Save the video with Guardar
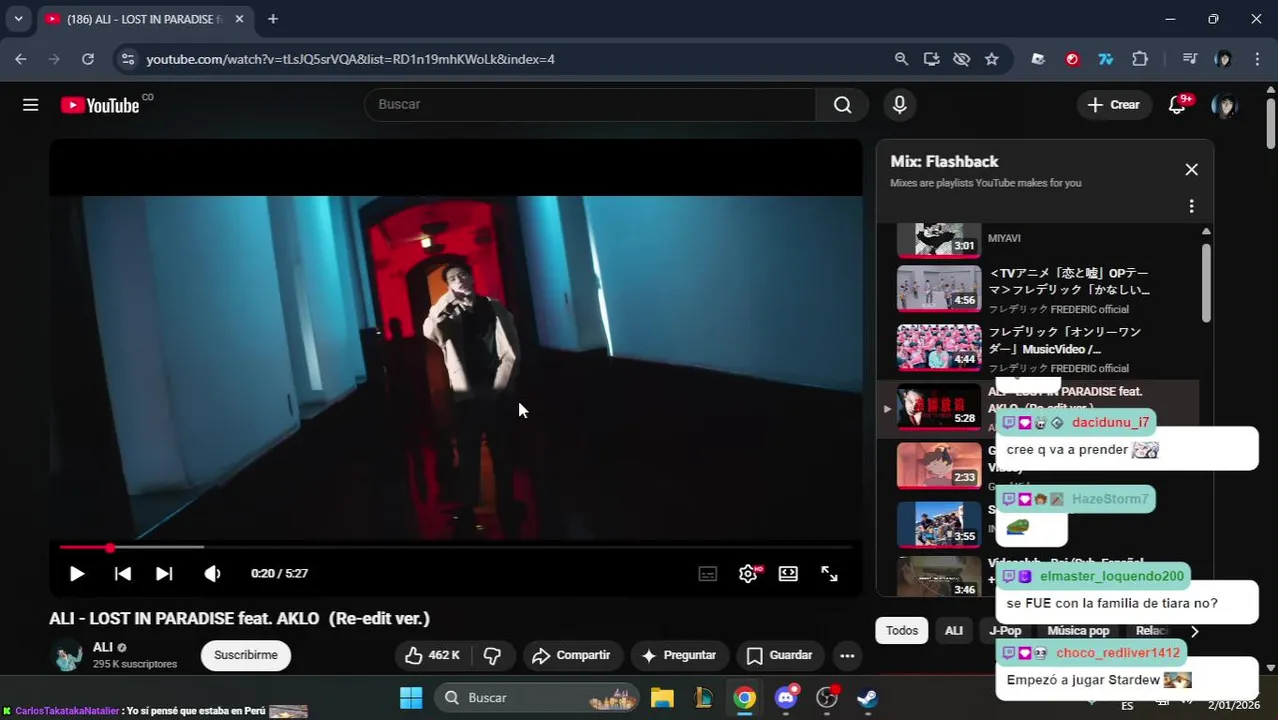 780,656
